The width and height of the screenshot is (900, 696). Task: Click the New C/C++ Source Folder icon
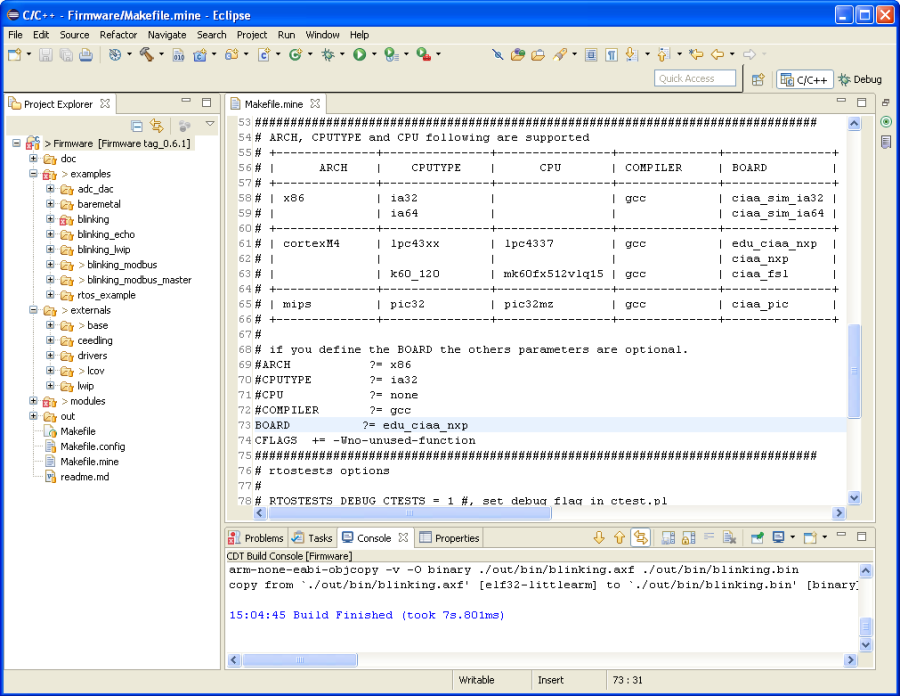coord(232,55)
